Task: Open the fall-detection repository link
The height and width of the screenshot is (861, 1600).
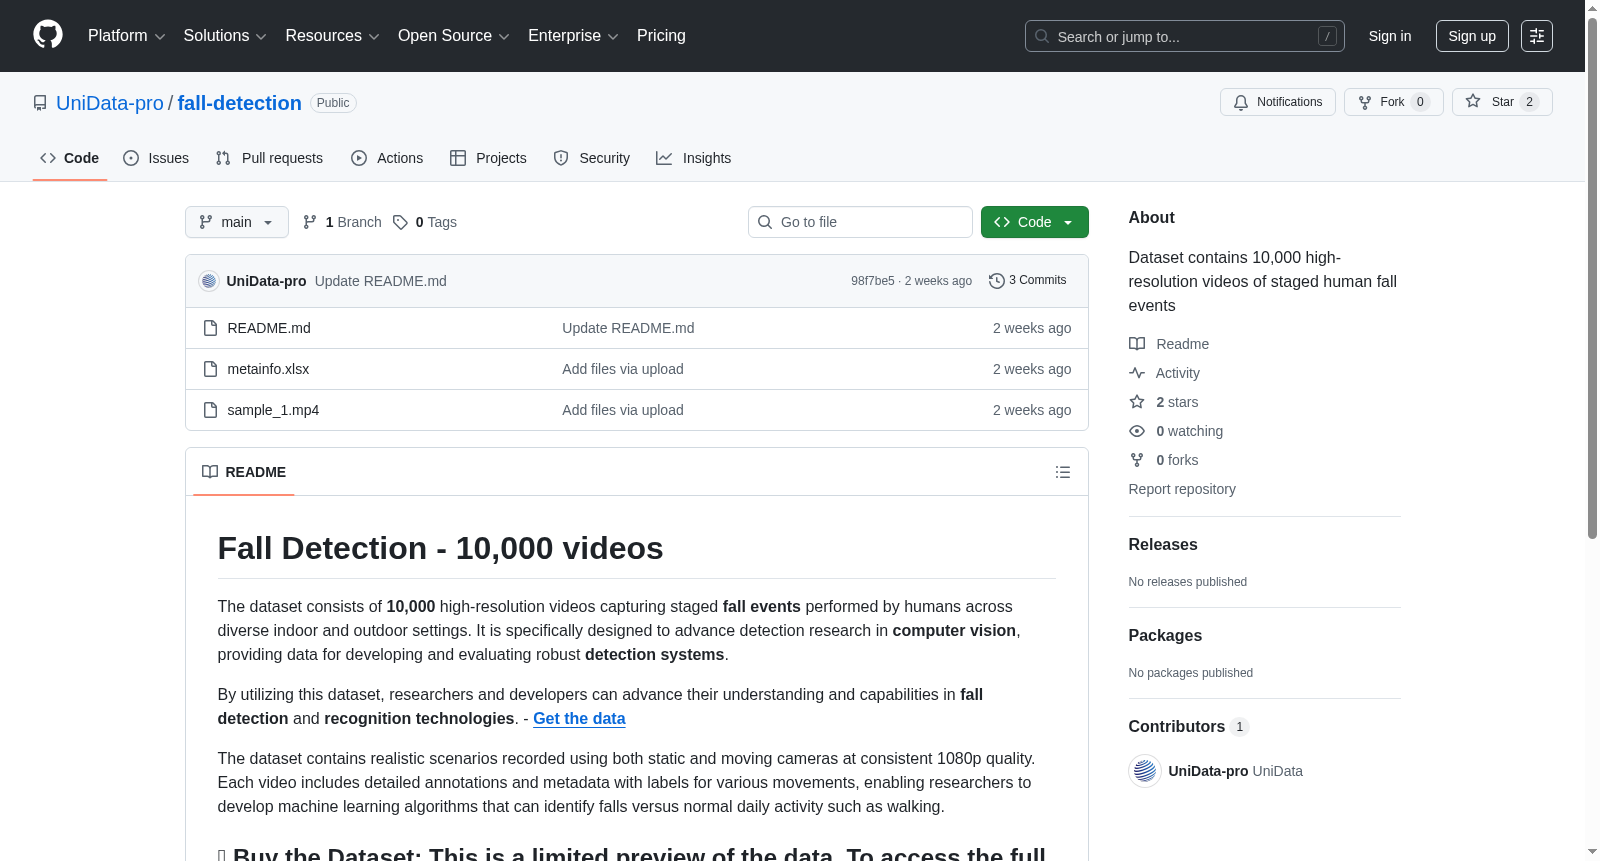Action: [x=240, y=103]
